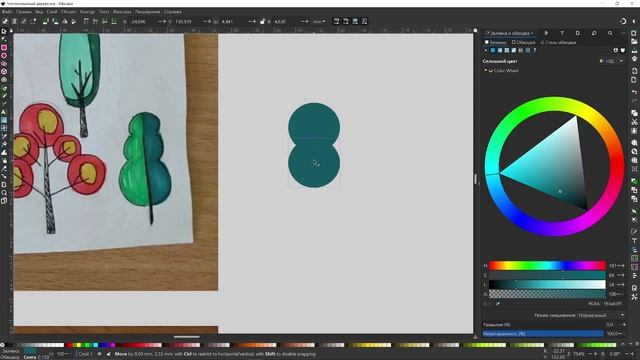Image resolution: width=640 pixels, height=360 pixels.
Task: Click the Hue (H) slider
Action: 547,266
